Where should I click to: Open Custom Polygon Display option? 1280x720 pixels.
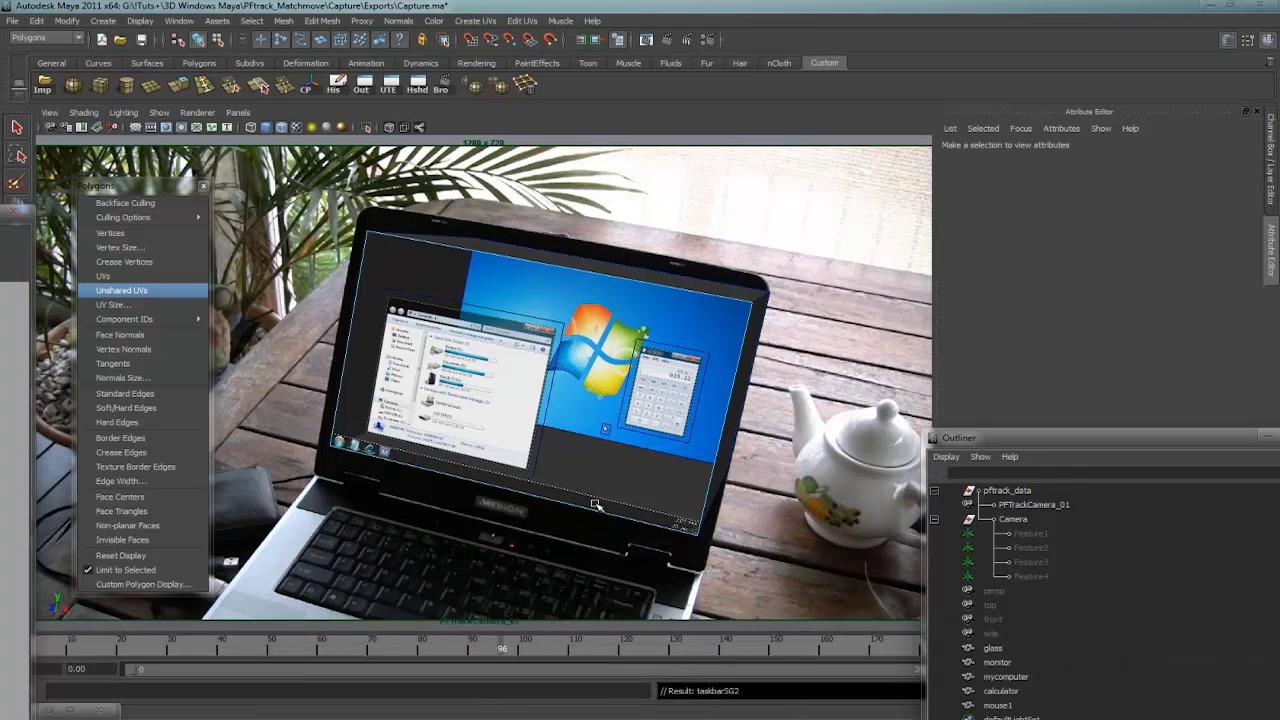[x=143, y=584]
